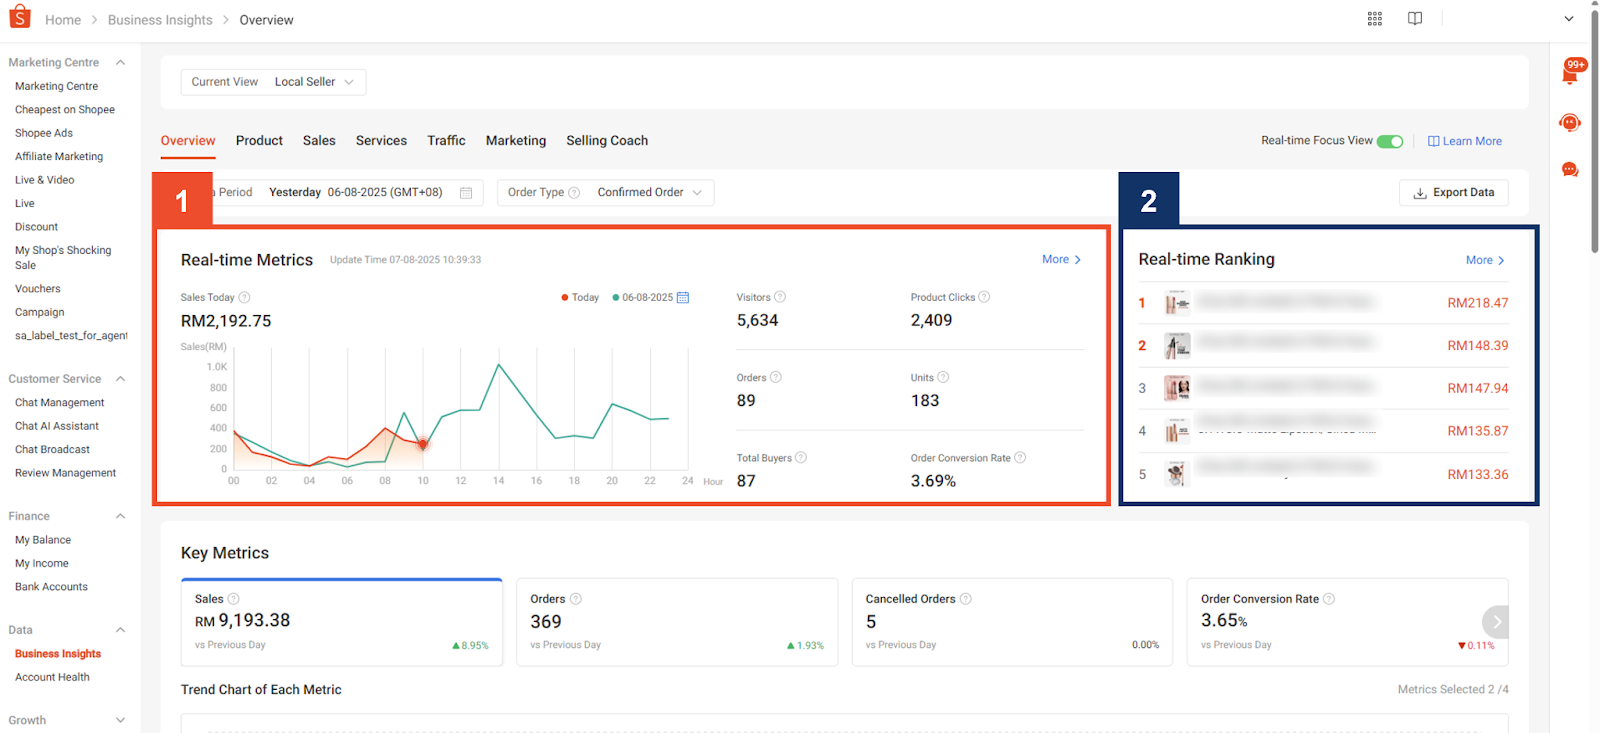Show next key metrics with arrow button
The height and width of the screenshot is (733, 1600).
coord(1496,622)
